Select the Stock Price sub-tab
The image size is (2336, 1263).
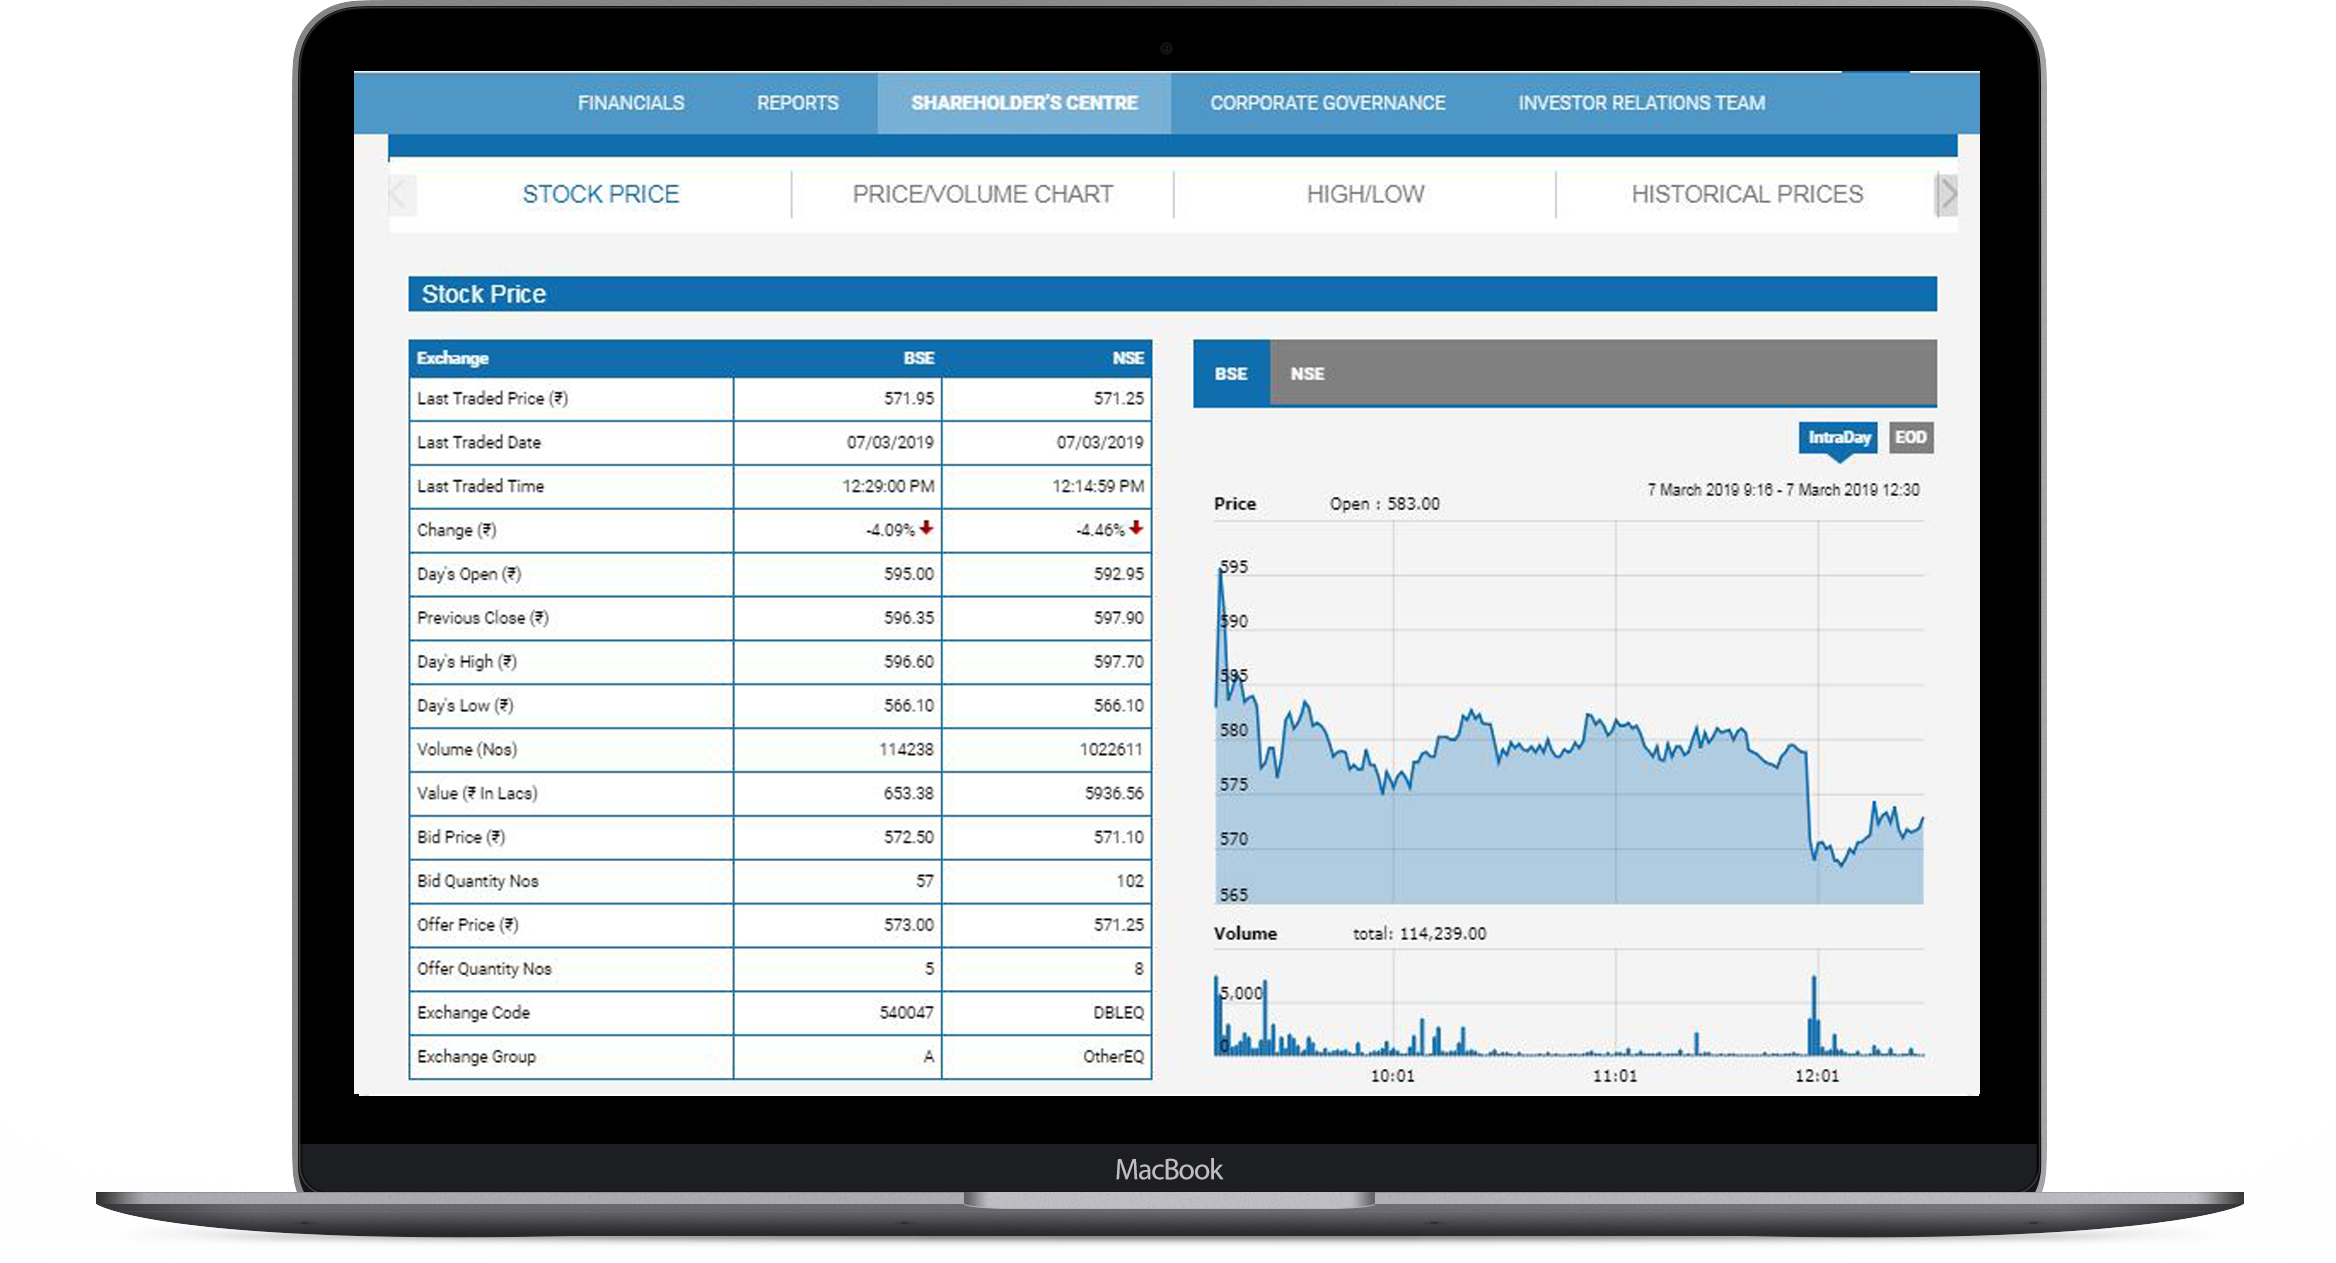600,194
